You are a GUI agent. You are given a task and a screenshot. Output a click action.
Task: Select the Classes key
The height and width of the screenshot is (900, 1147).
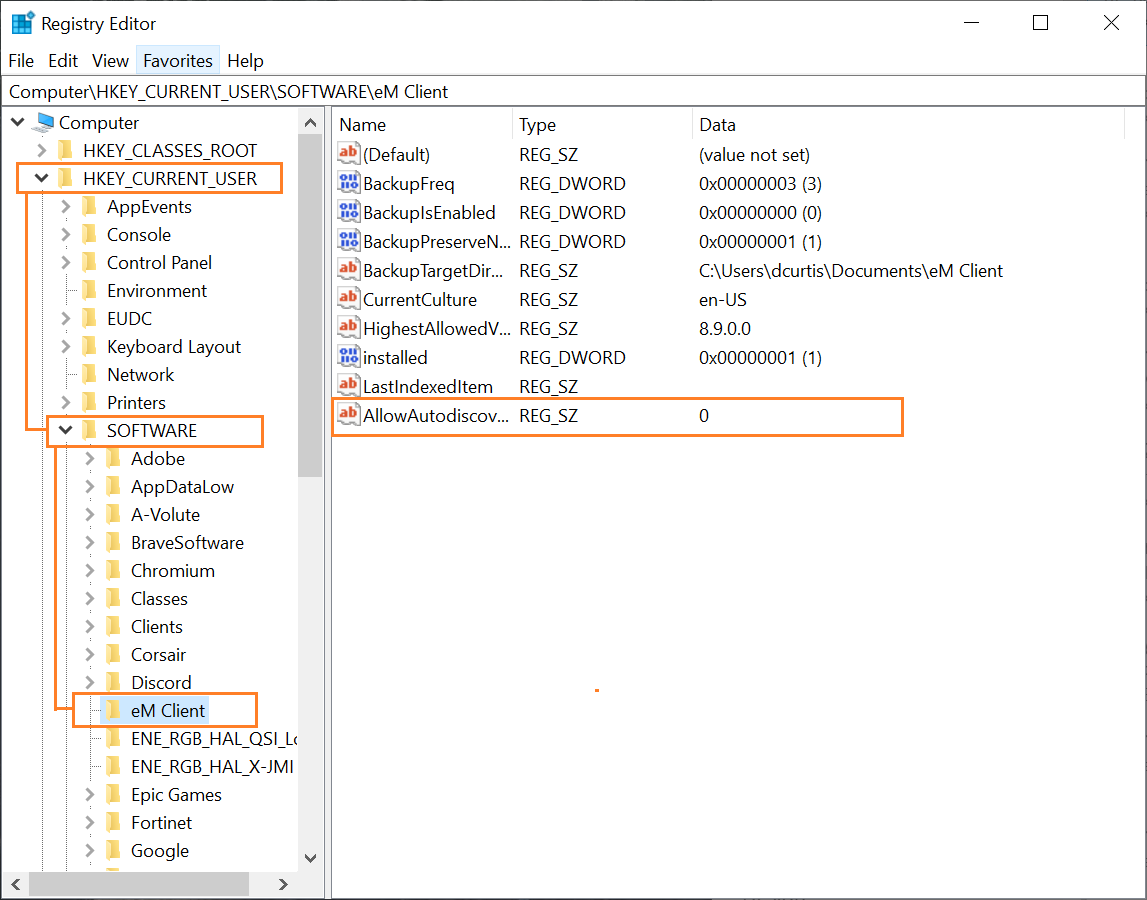click(159, 599)
